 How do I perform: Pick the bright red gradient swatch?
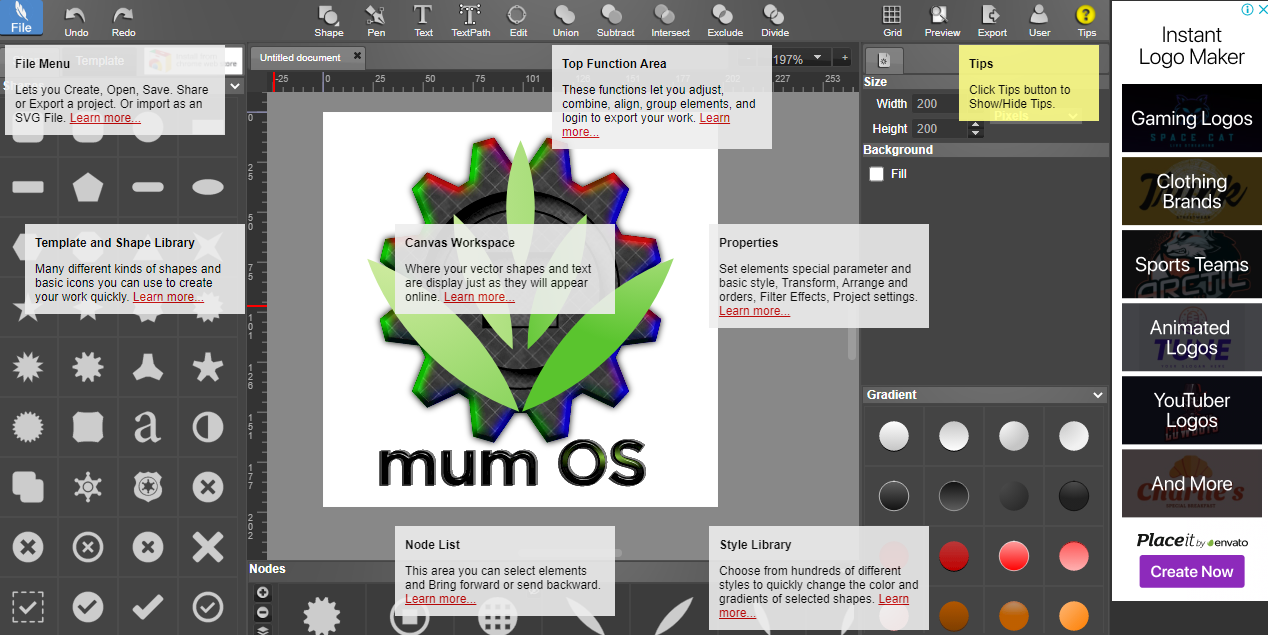click(1014, 555)
